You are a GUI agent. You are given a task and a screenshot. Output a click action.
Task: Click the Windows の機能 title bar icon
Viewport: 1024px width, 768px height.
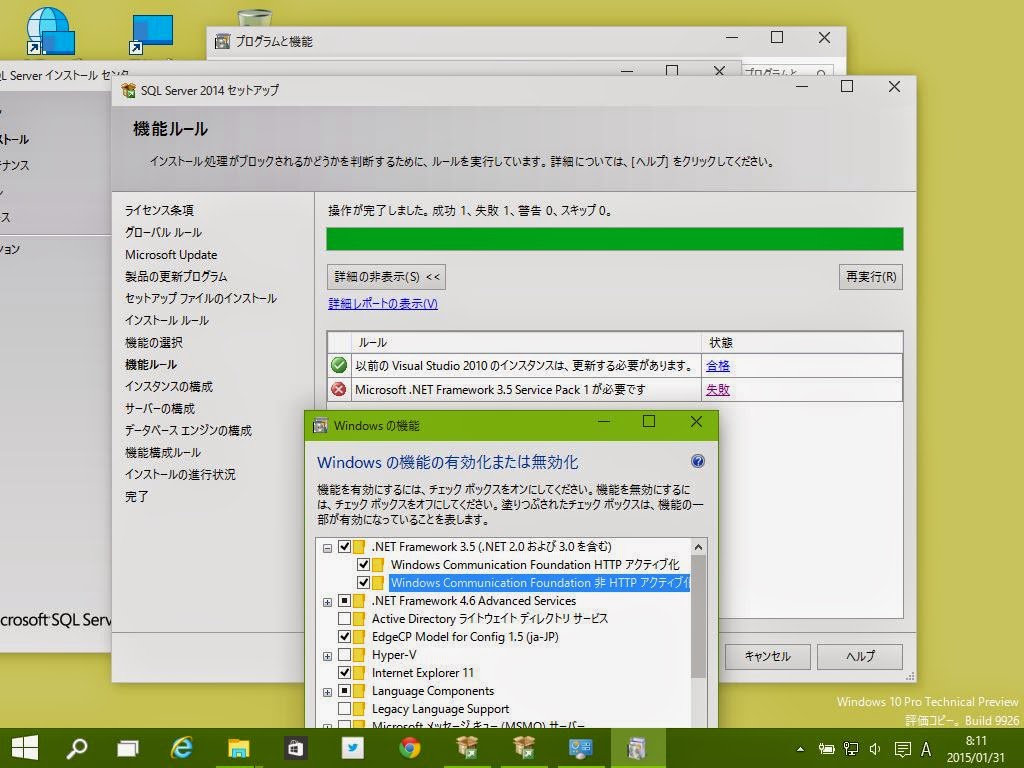(320, 426)
